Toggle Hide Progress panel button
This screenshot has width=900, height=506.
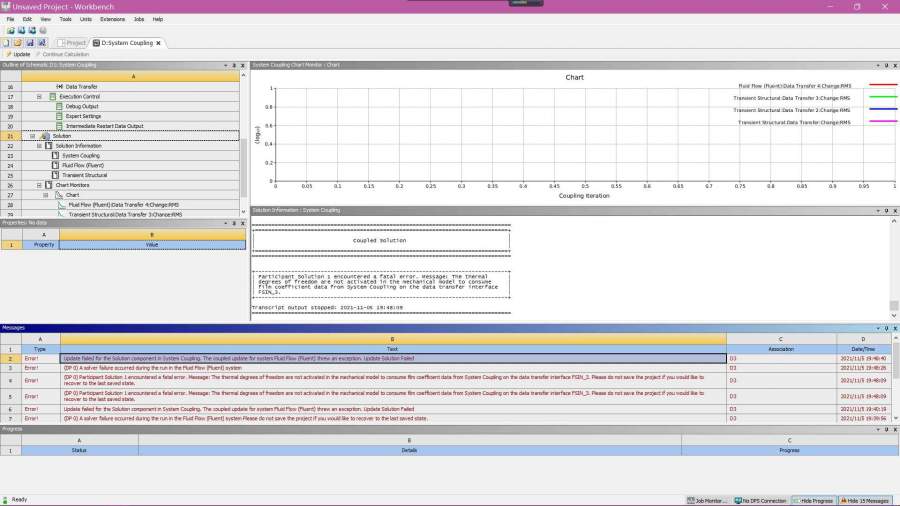point(815,500)
